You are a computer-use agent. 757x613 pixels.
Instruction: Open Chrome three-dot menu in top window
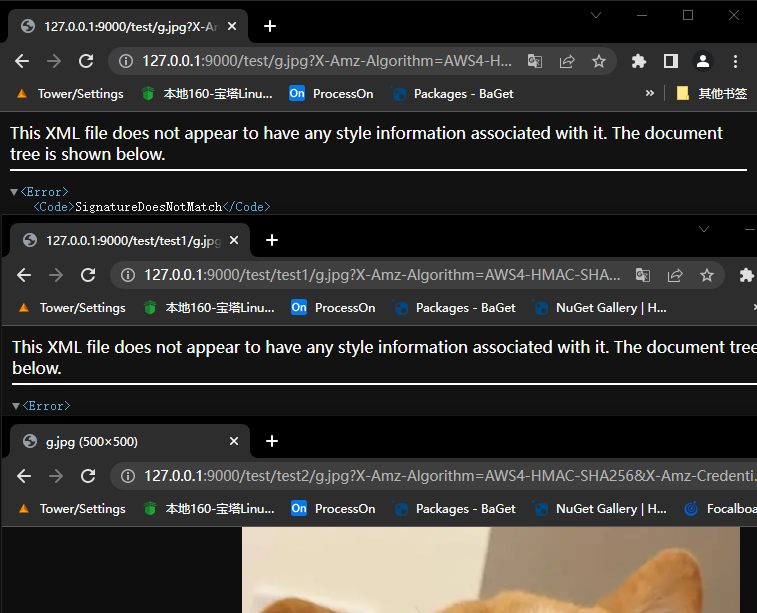(735, 61)
